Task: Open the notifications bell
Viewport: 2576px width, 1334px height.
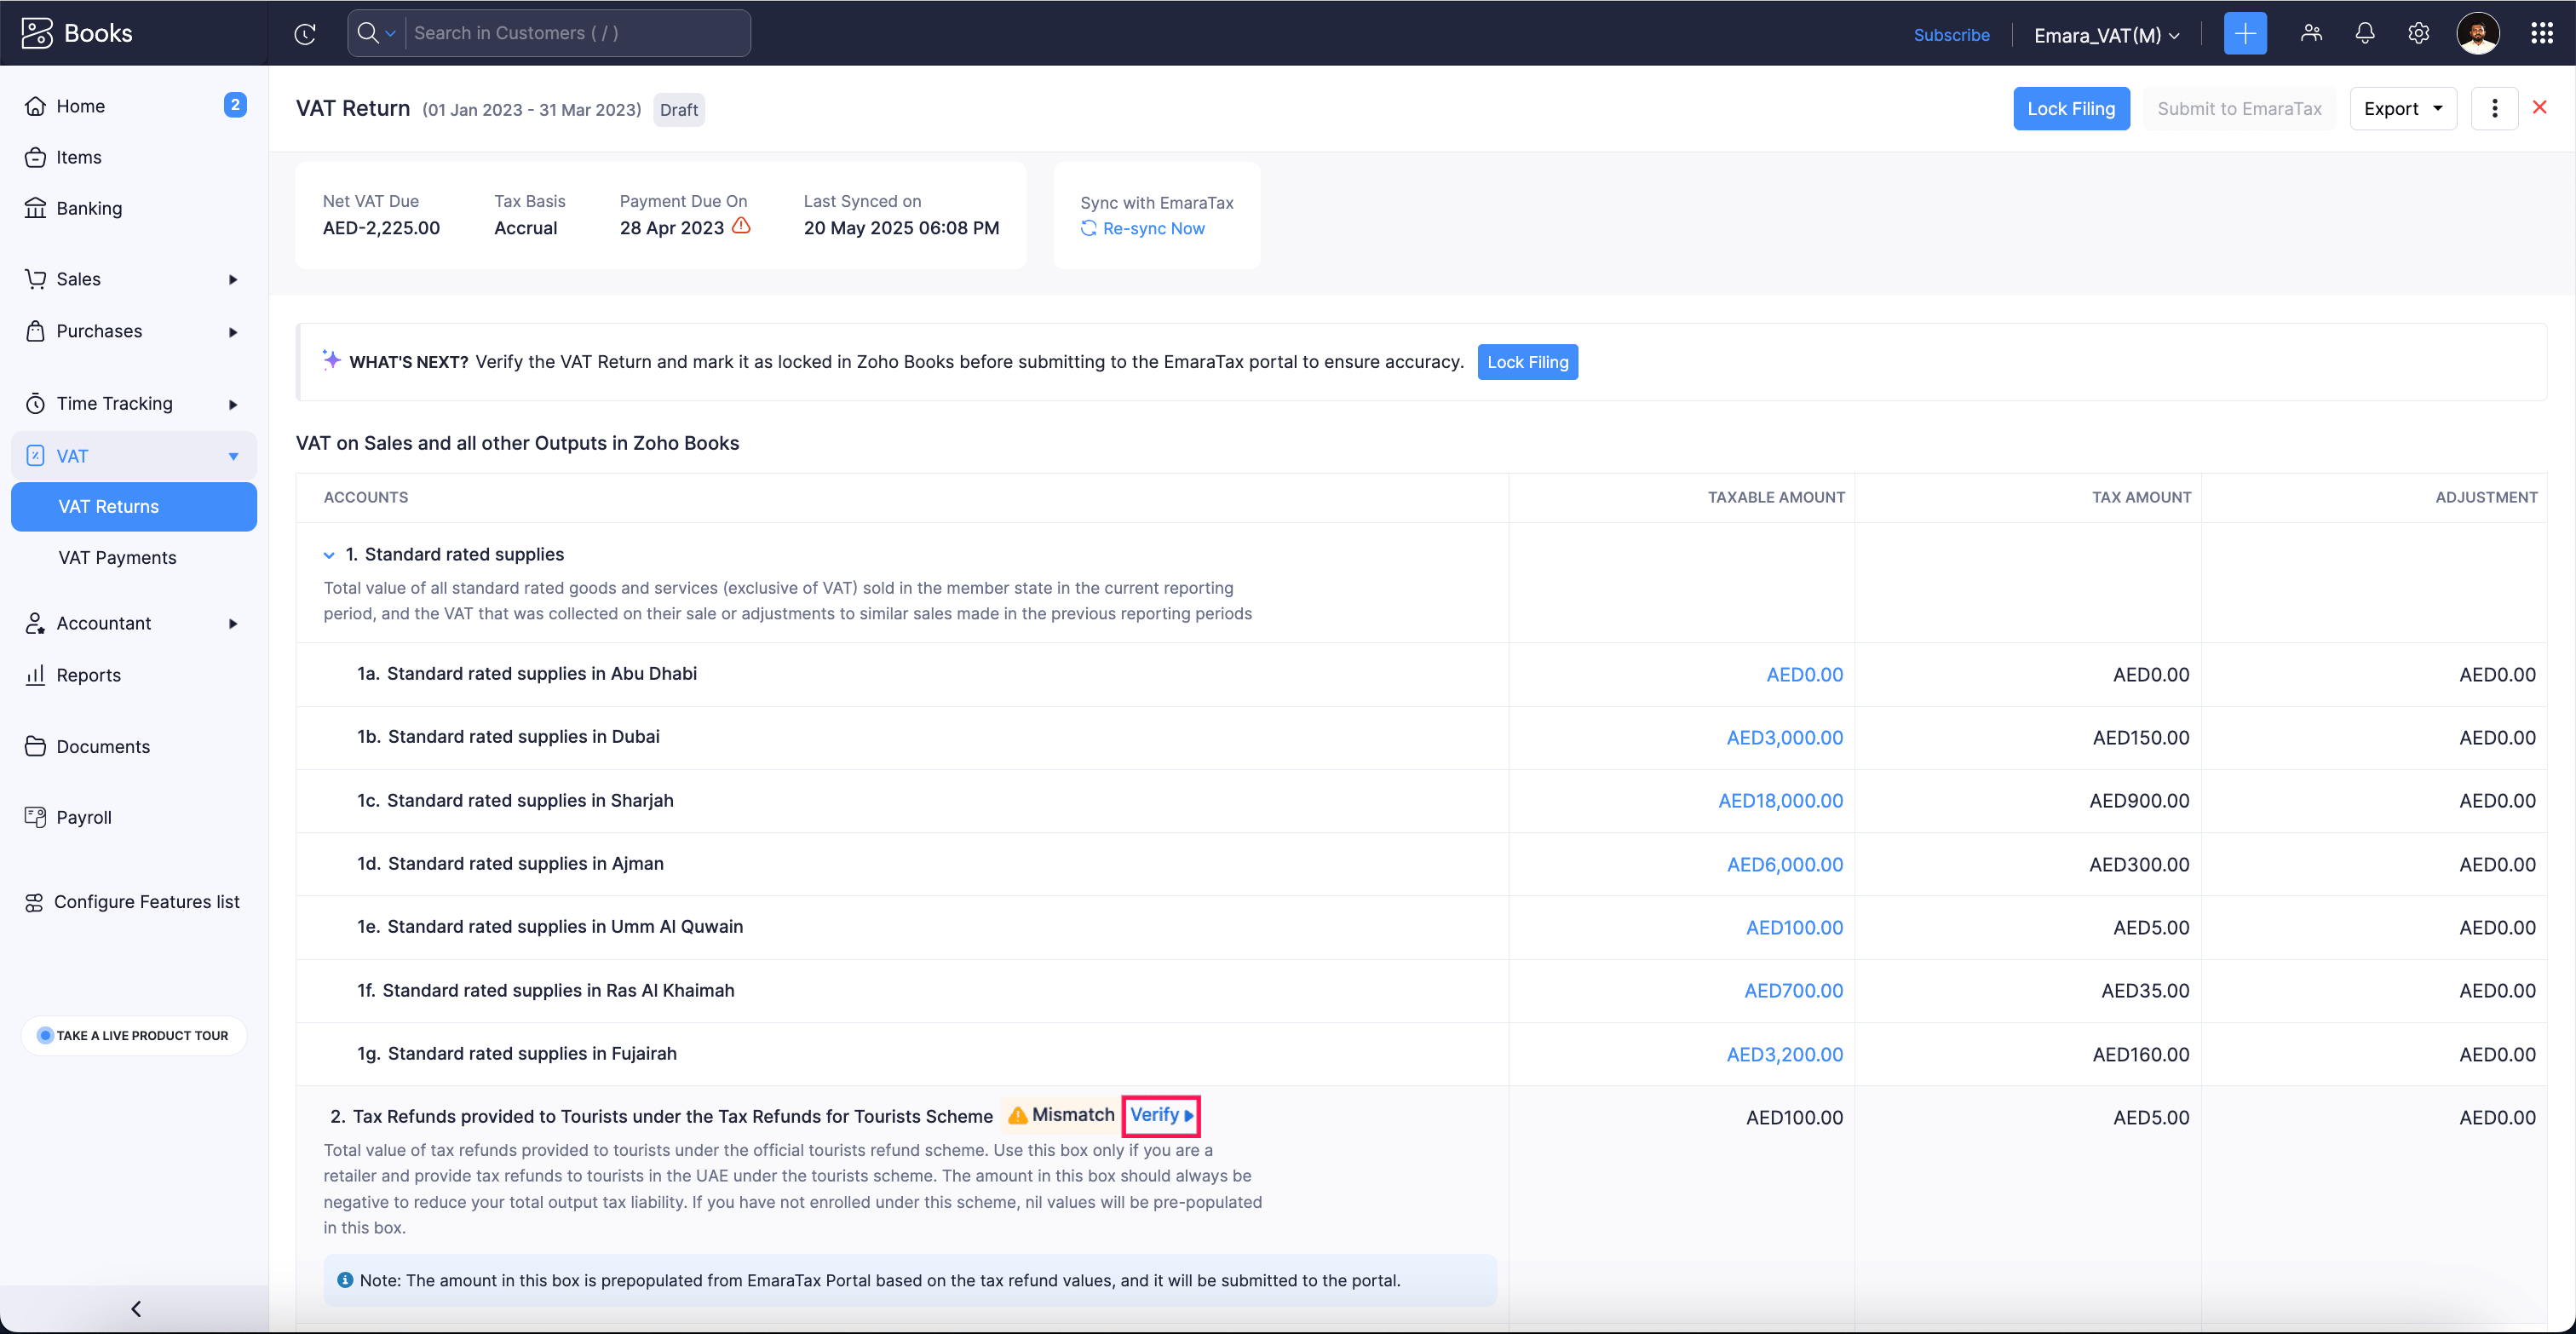Action: click(x=2365, y=33)
